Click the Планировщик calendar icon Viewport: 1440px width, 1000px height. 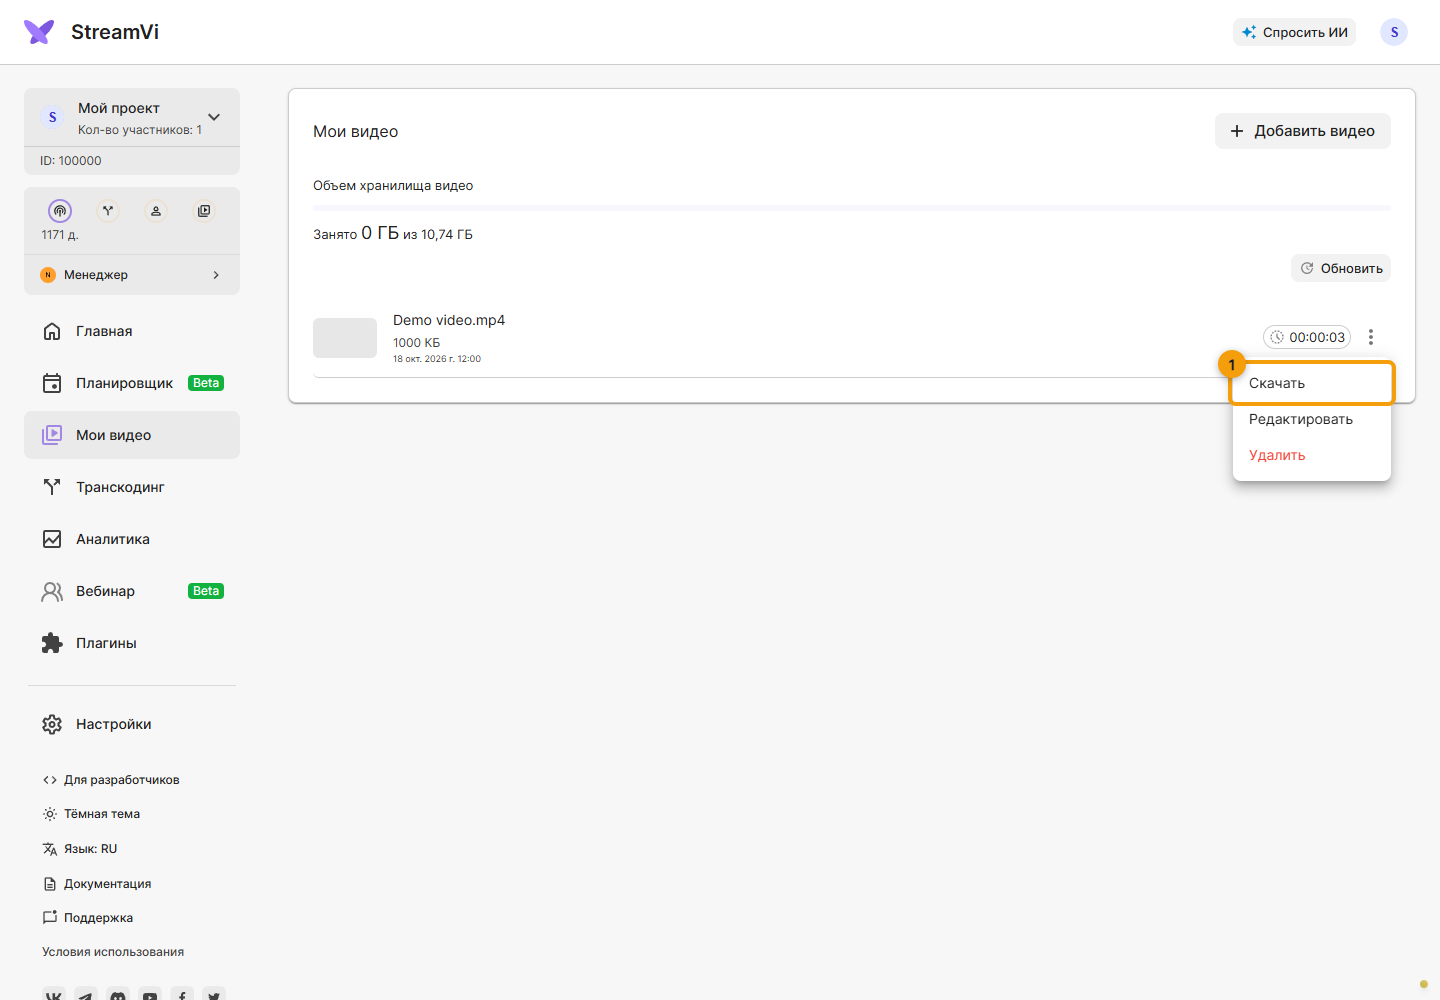[x=52, y=383]
